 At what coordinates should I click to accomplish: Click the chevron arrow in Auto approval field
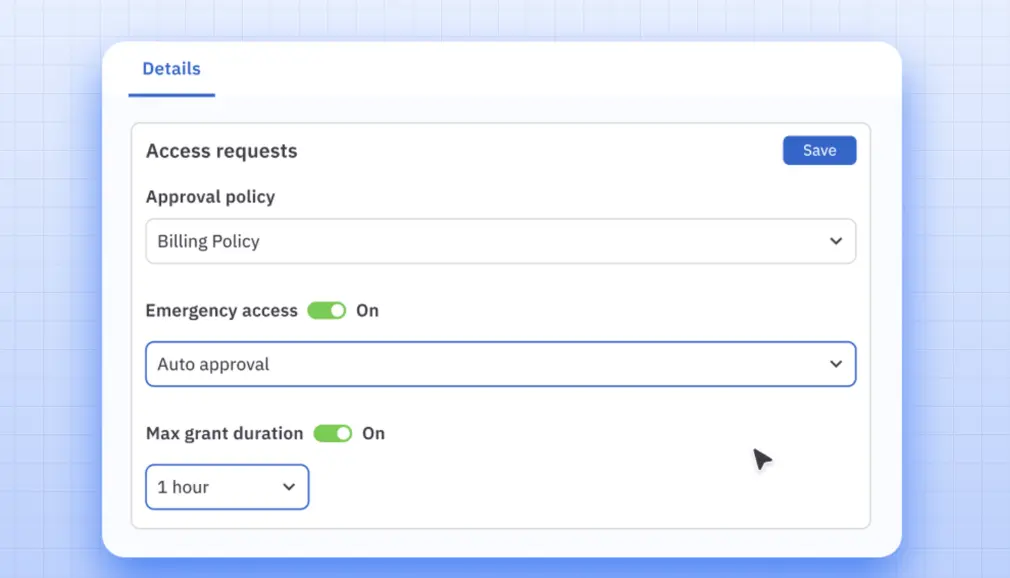pos(836,364)
